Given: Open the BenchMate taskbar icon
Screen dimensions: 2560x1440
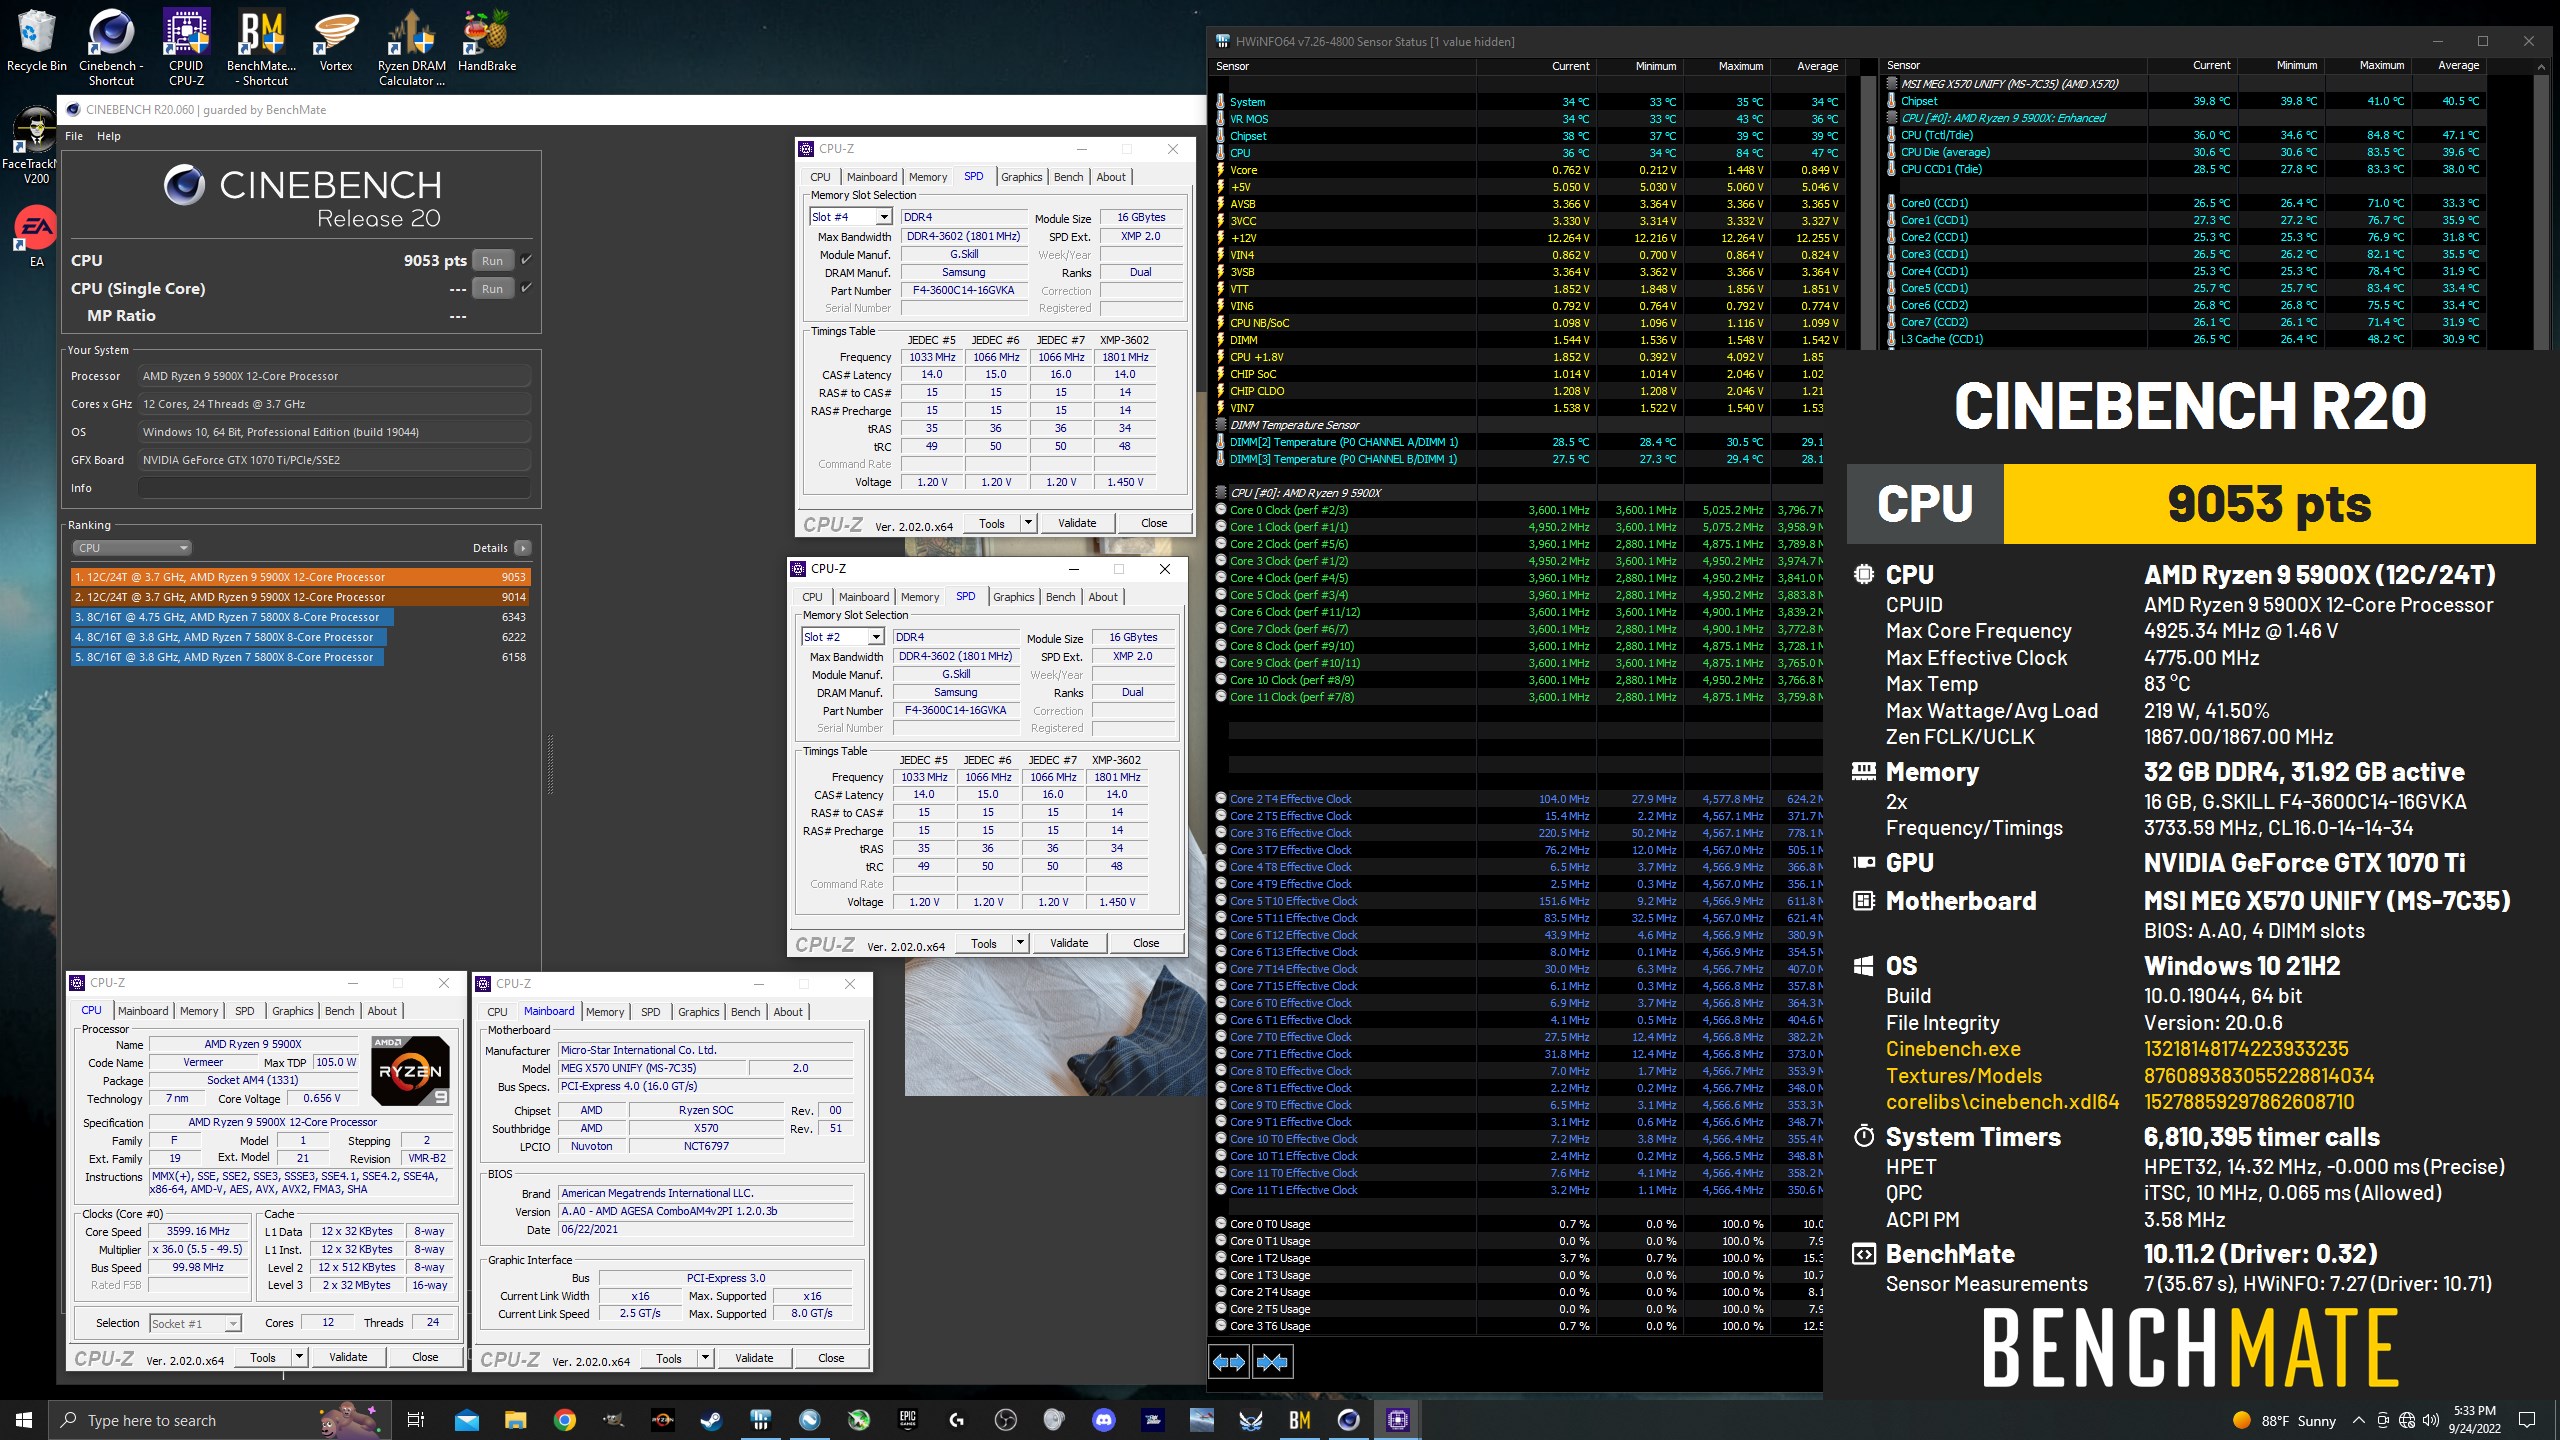Looking at the screenshot, I should tap(1299, 1420).
